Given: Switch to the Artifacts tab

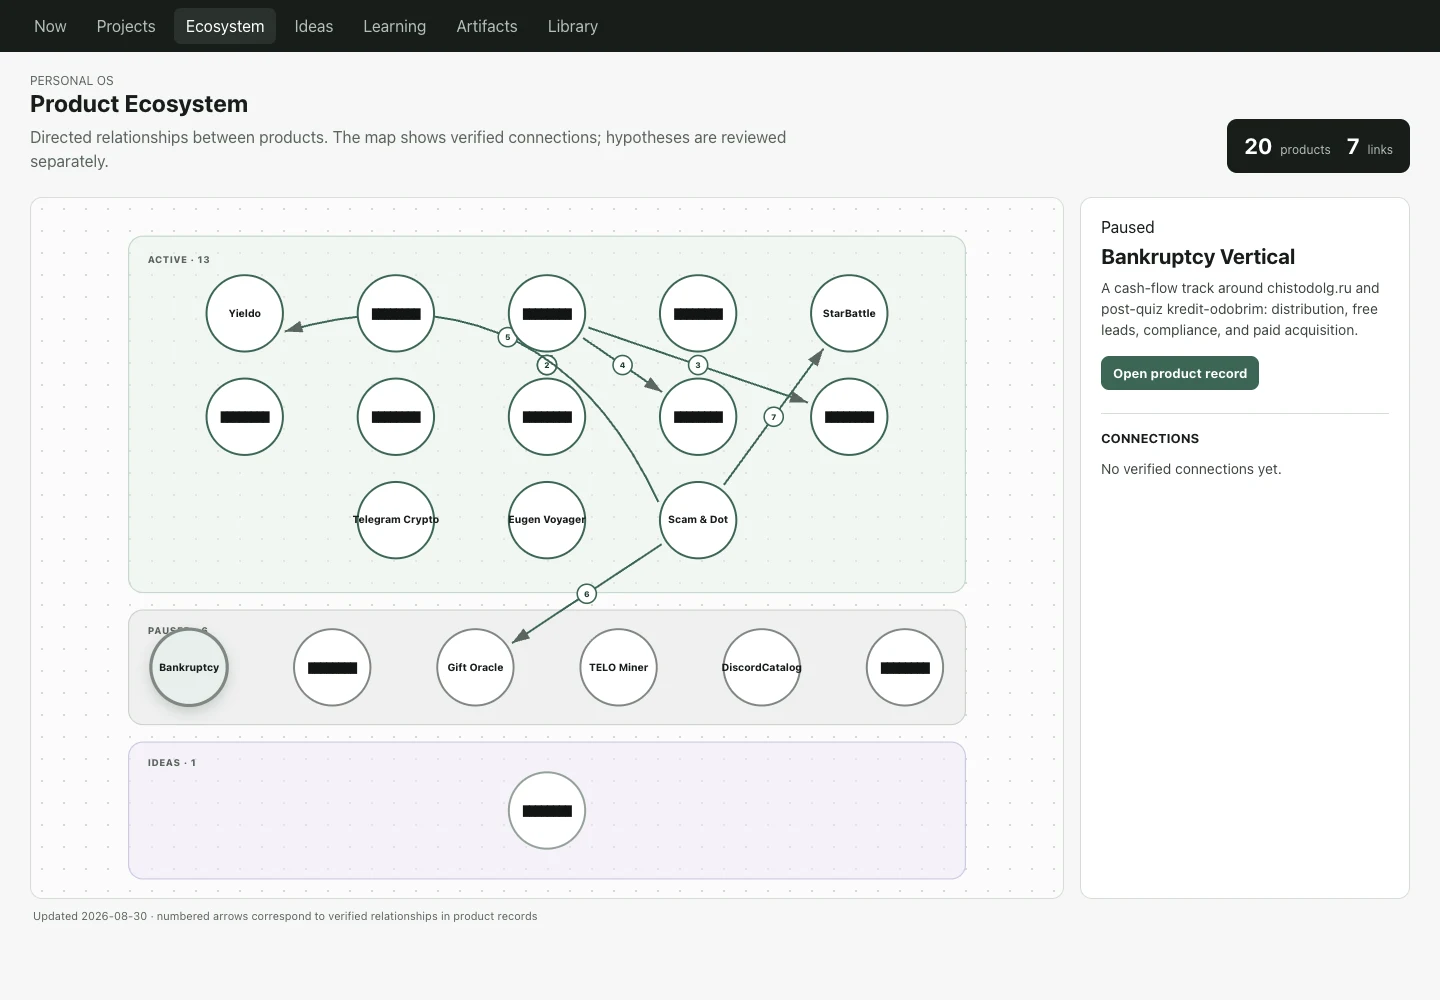Looking at the screenshot, I should [x=487, y=26].
